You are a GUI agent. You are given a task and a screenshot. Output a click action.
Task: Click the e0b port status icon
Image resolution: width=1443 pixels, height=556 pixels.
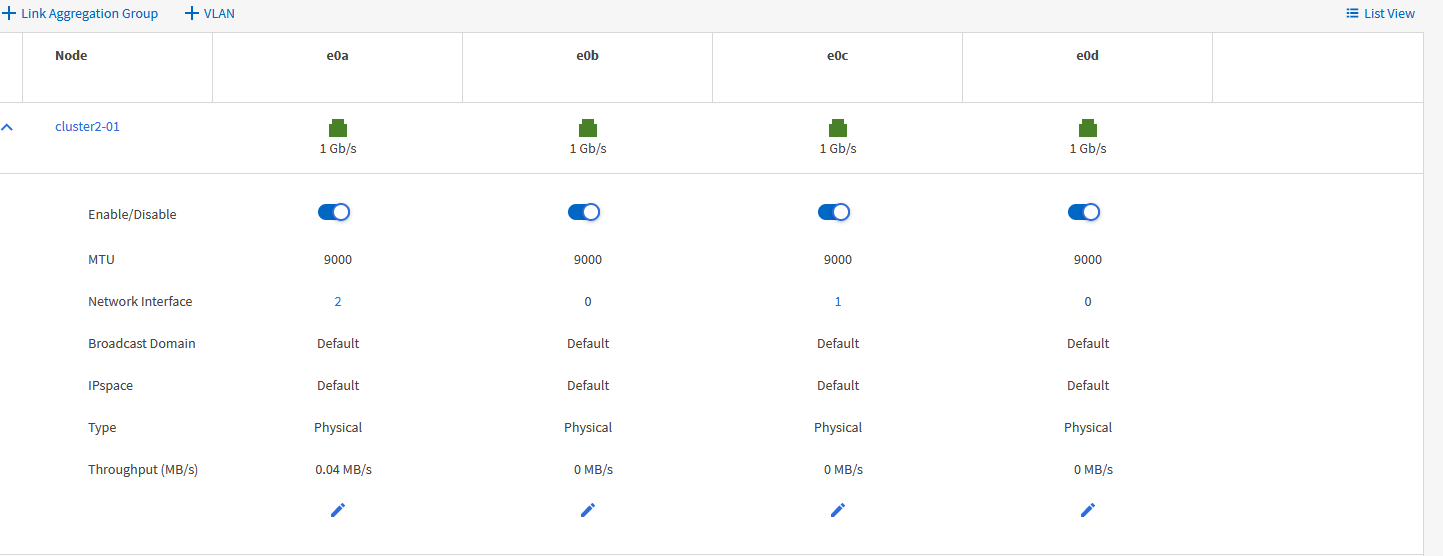[x=588, y=128]
